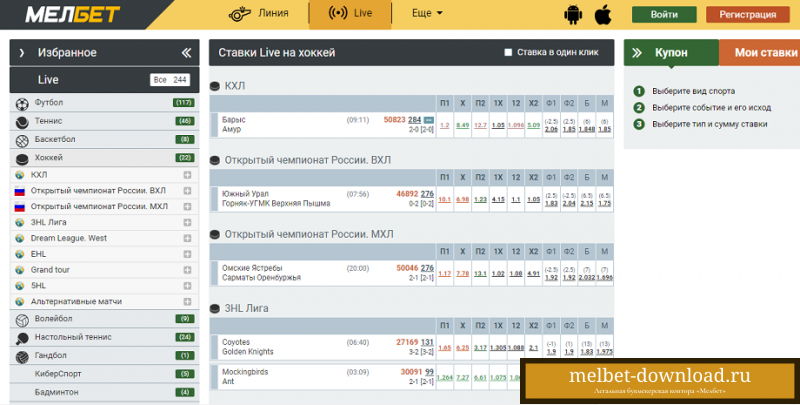Open Coyotes – Golden Knights match
This screenshot has height=405, width=800.
(x=247, y=347)
